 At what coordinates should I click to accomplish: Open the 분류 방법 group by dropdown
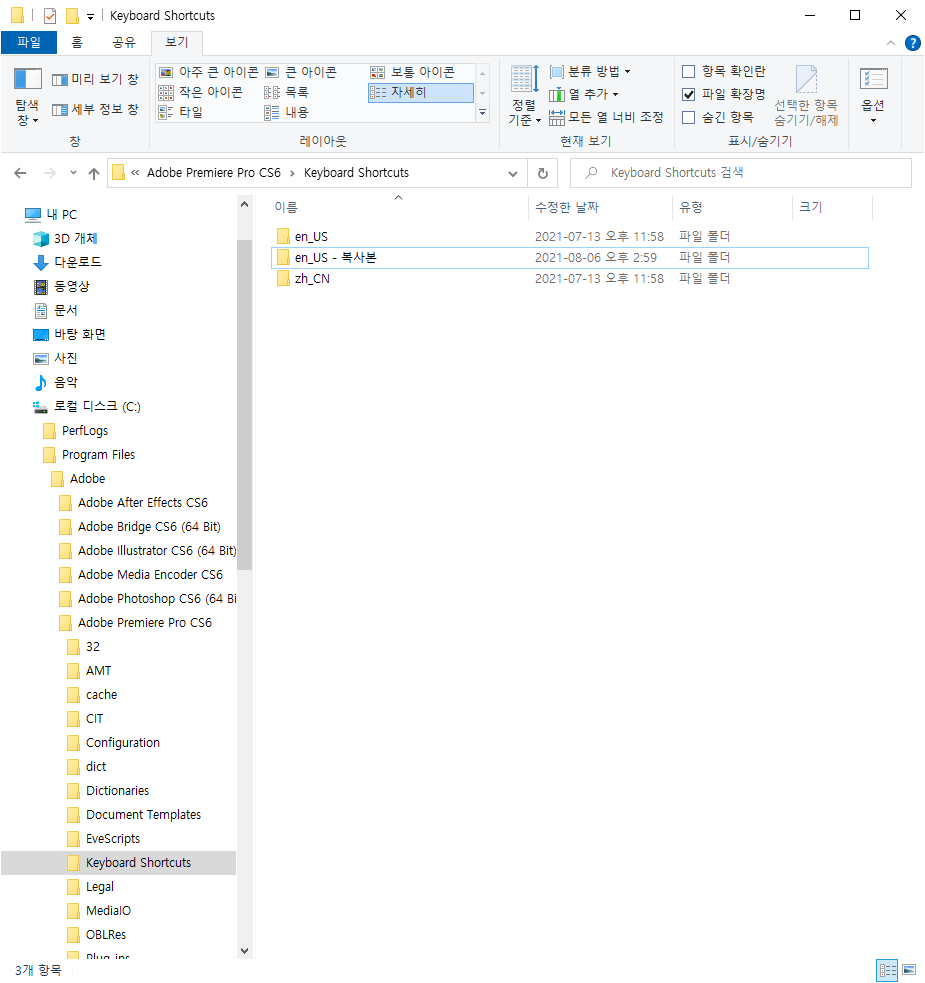[590, 71]
